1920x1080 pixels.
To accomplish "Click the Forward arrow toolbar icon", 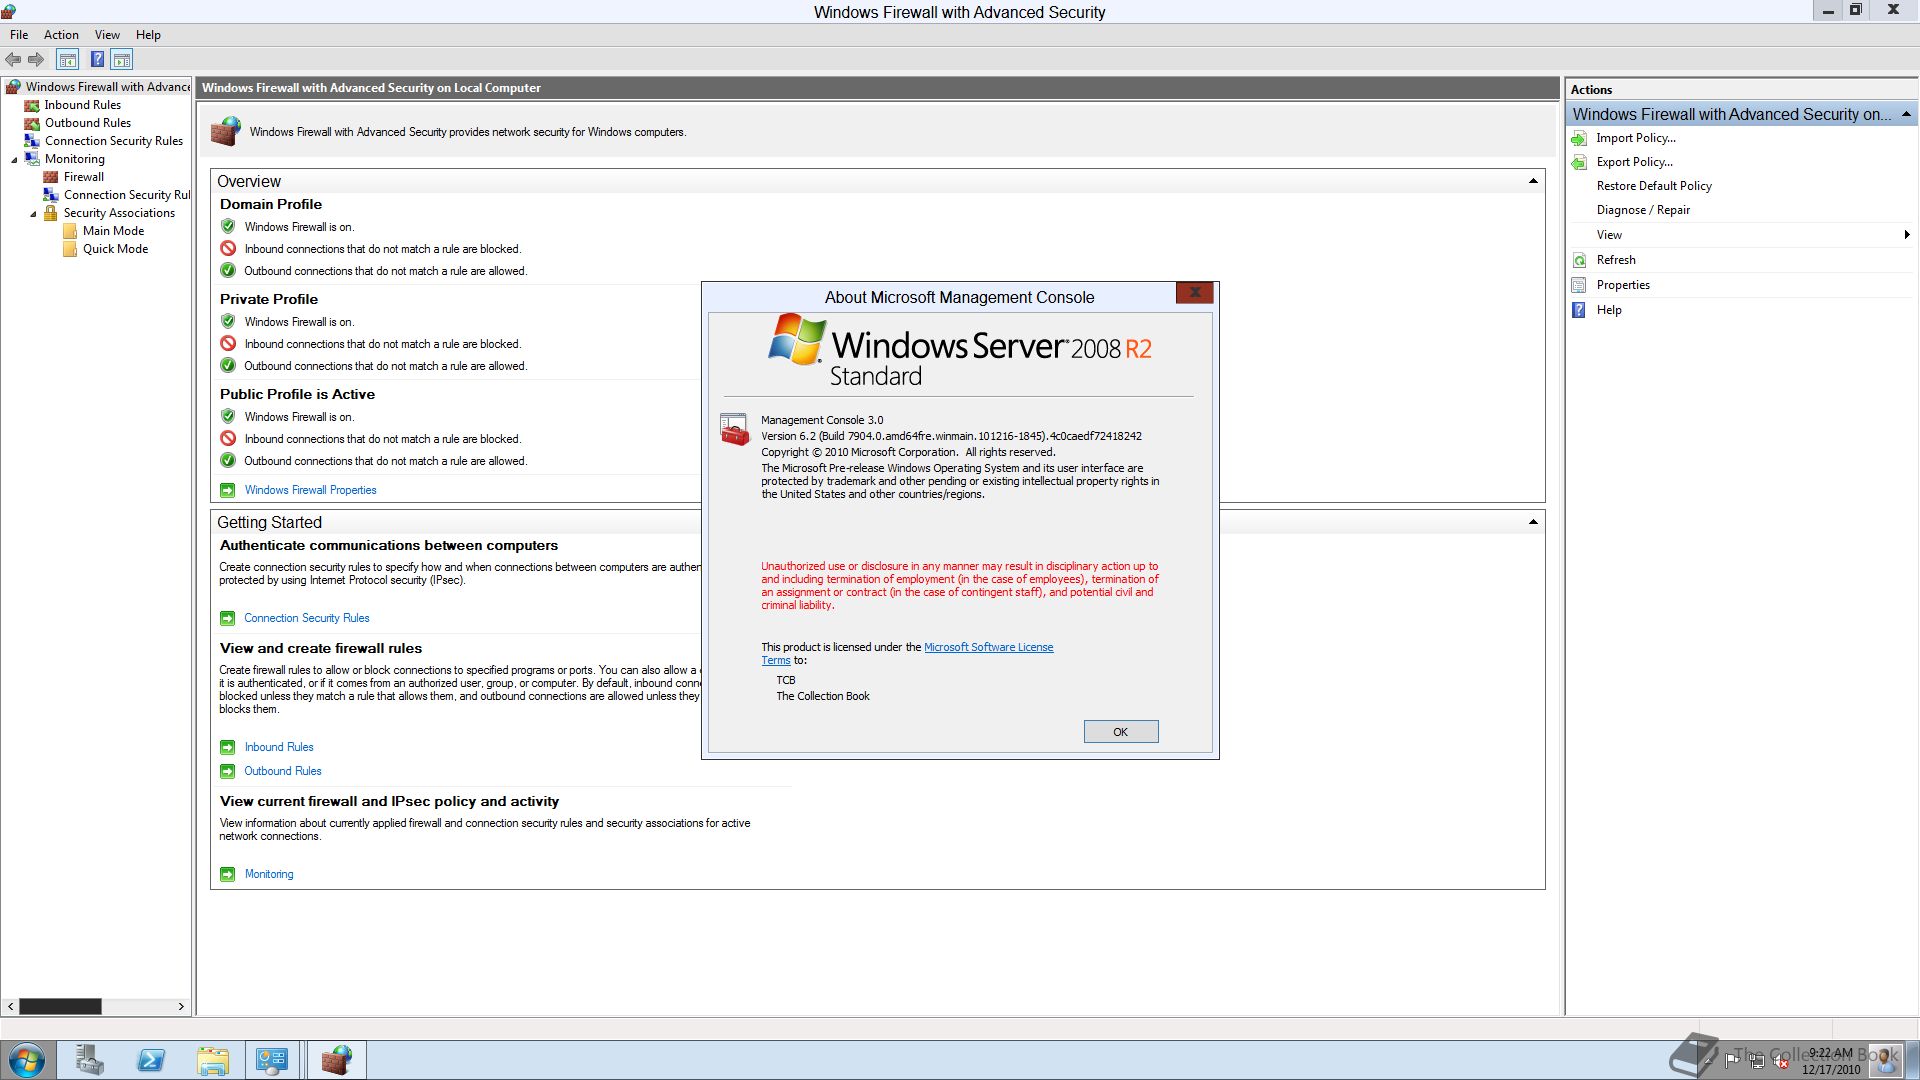I will pyautogui.click(x=36, y=60).
